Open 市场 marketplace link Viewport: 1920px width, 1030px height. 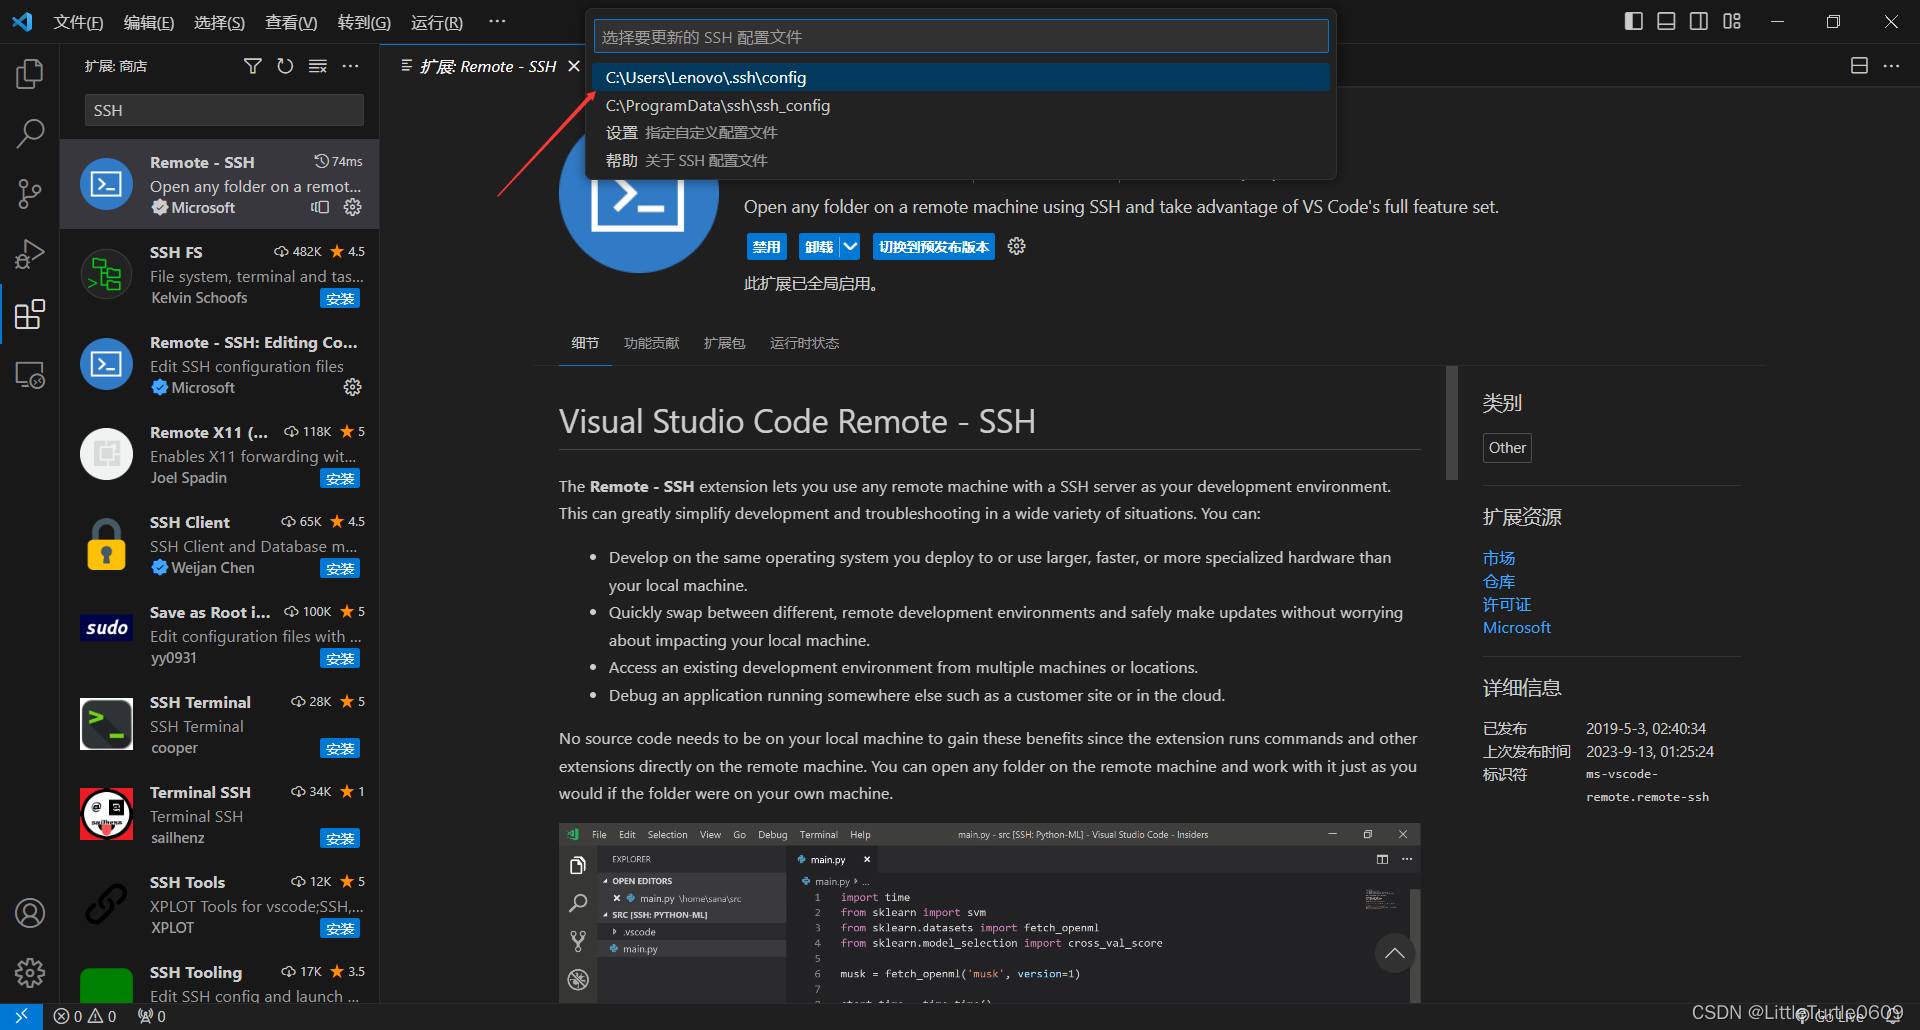coord(1499,558)
